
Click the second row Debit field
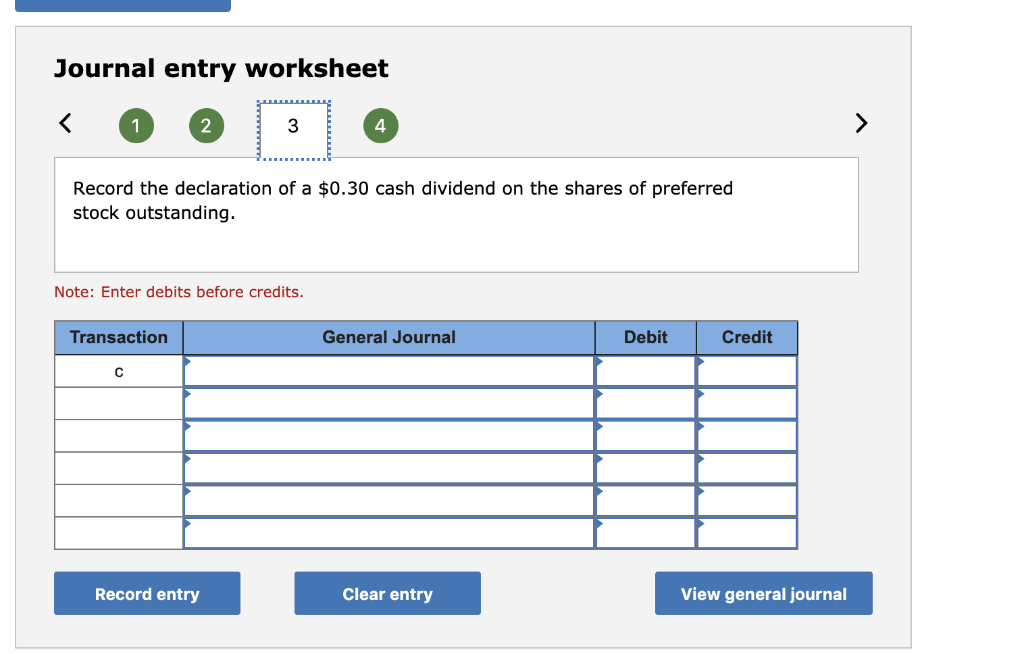point(645,403)
